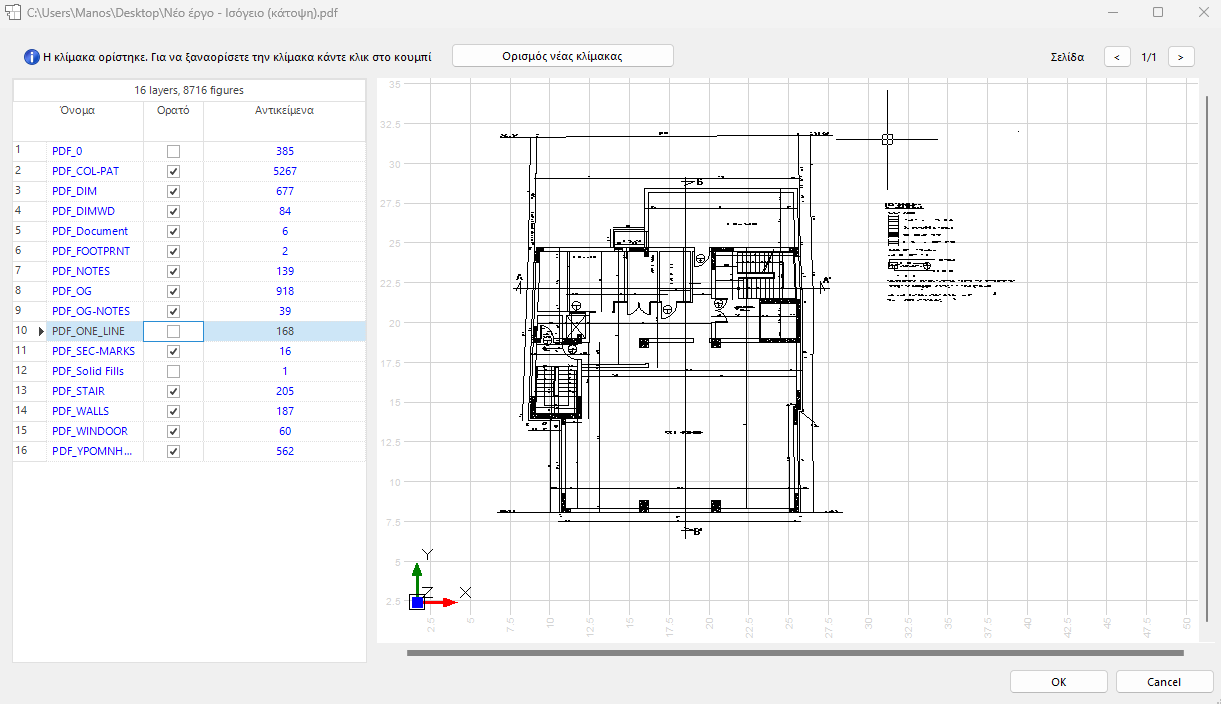Click the application icon in the title bar
1221x704 pixels.
(14, 13)
